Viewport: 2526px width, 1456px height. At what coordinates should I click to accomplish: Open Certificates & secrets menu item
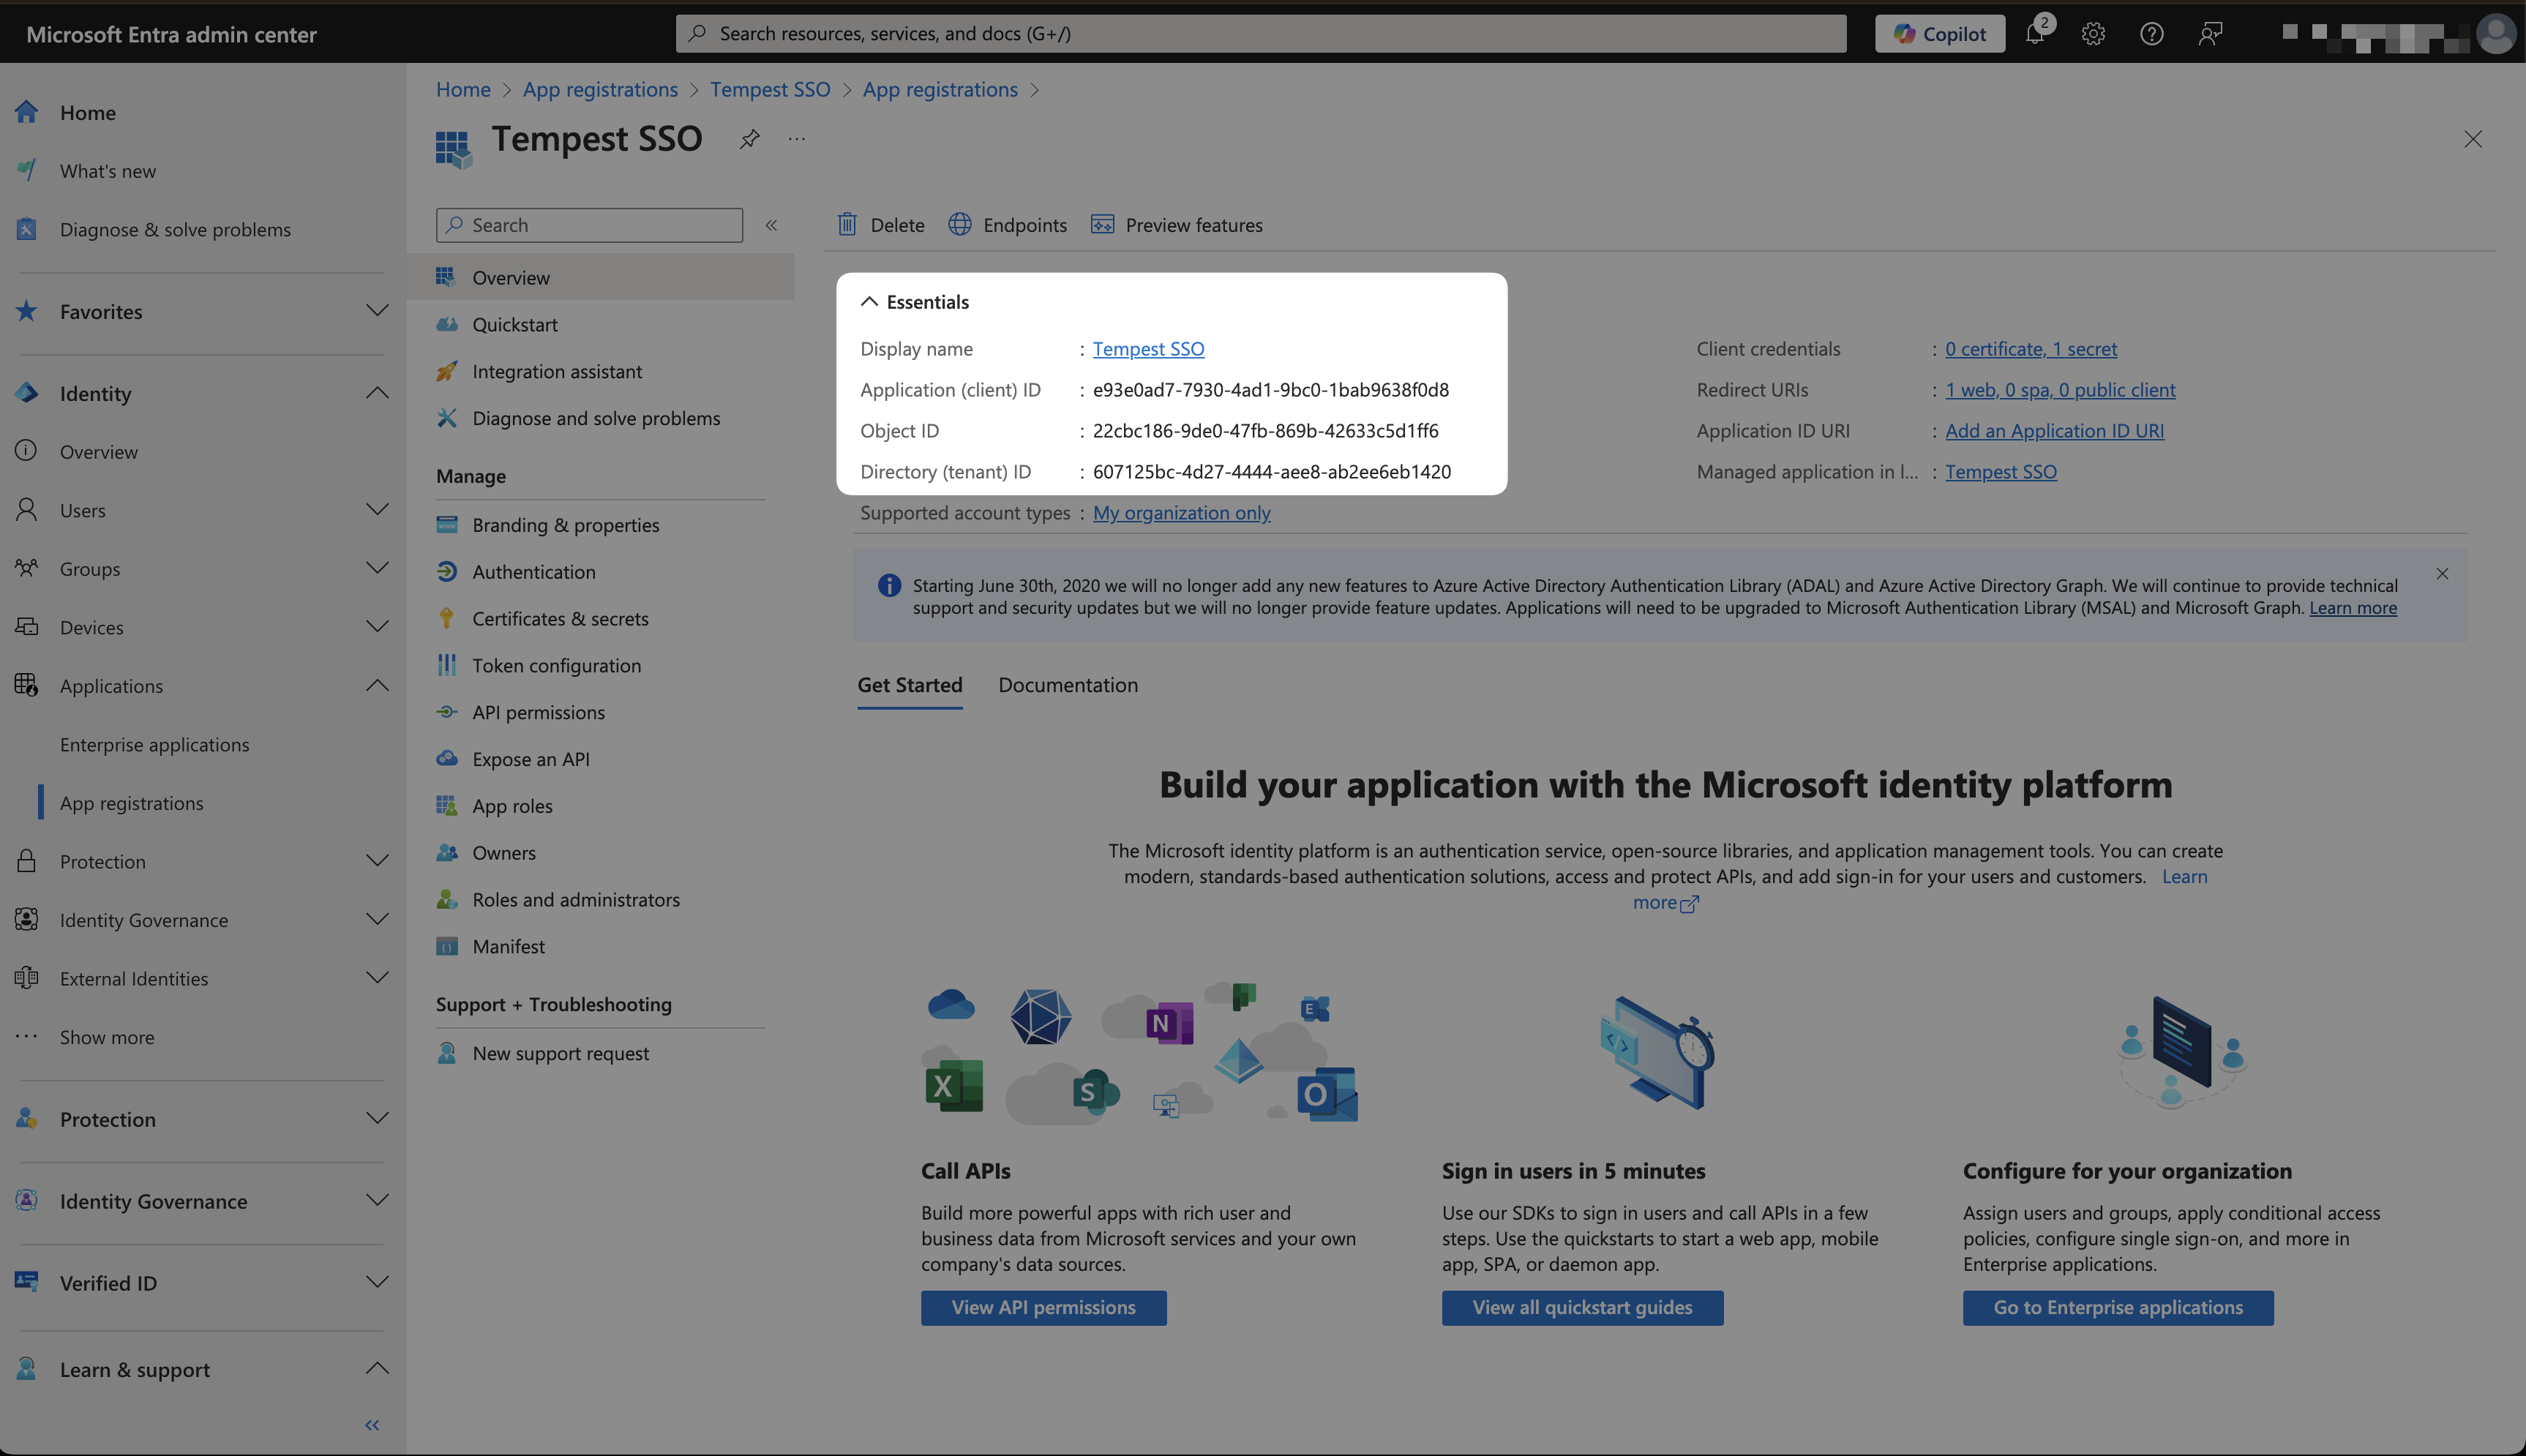(560, 619)
